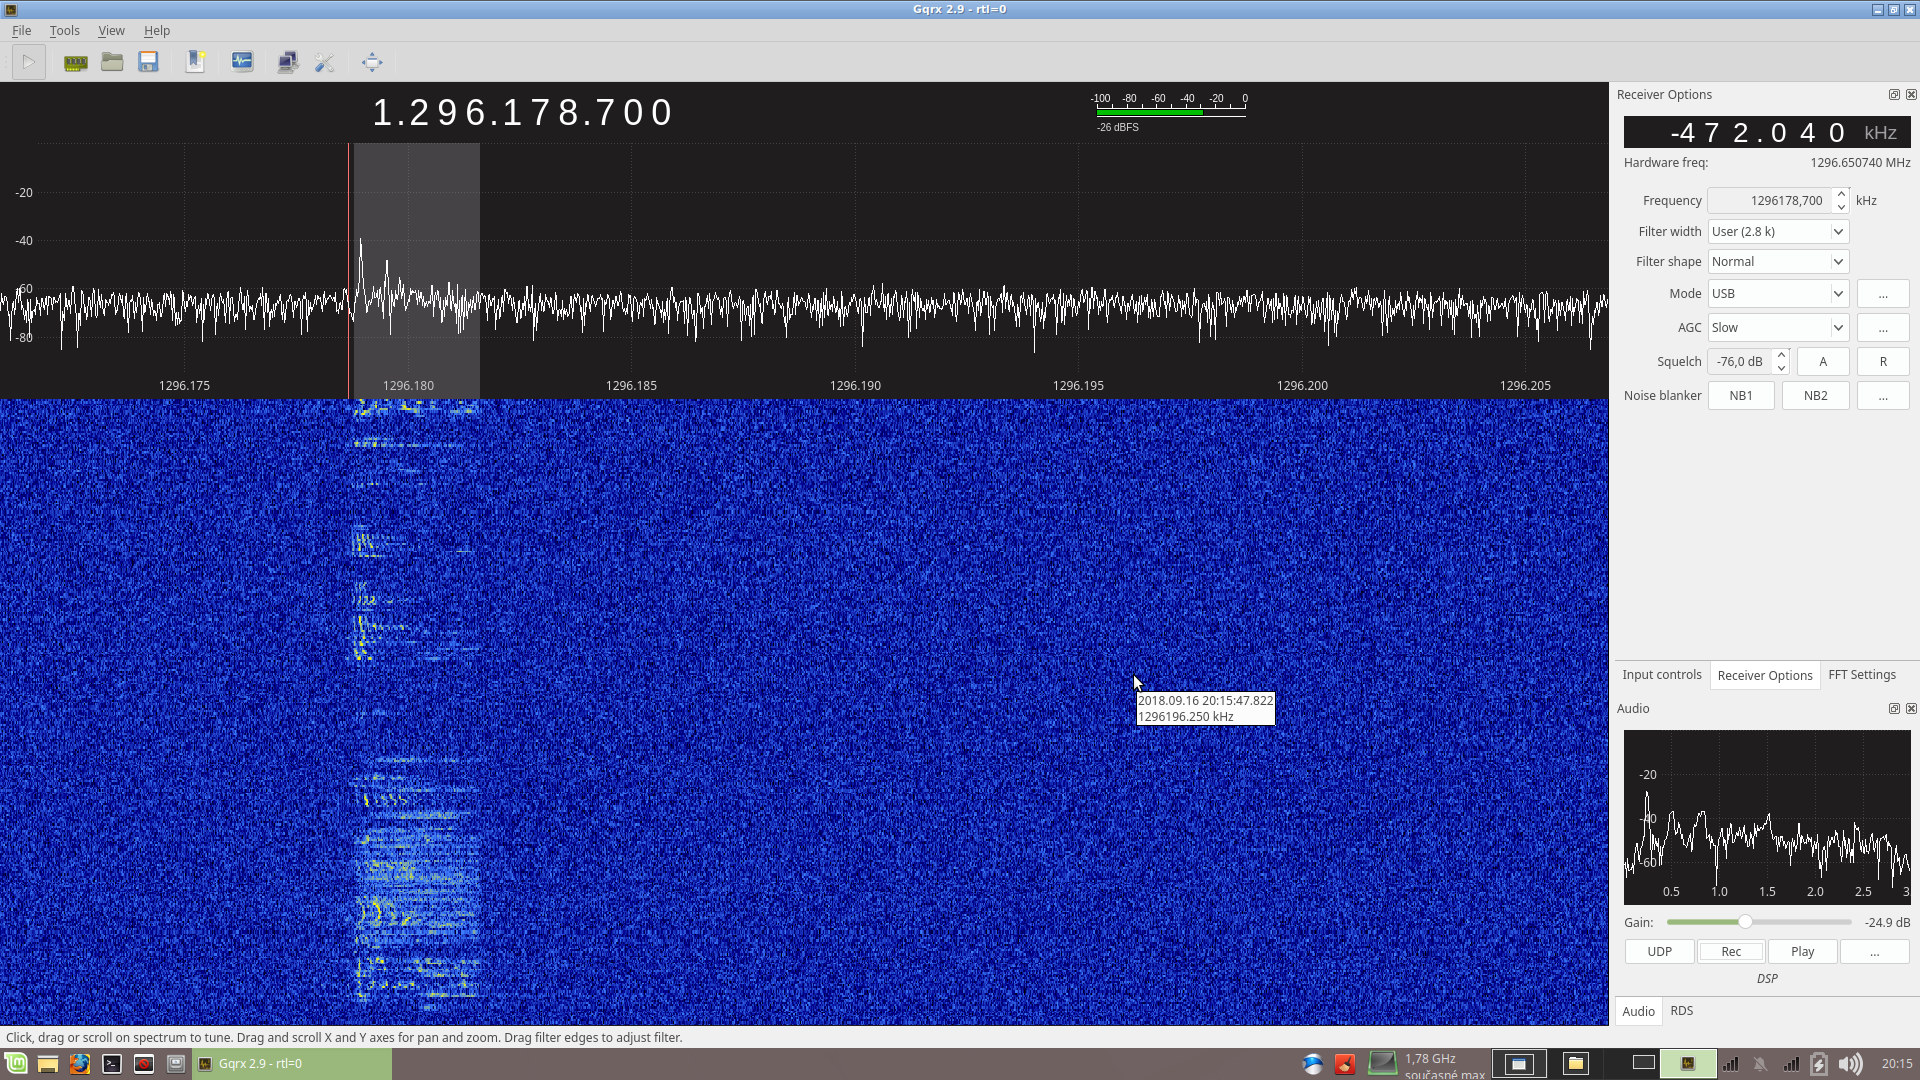The width and height of the screenshot is (1920, 1080).
Task: Switch to the FFT Settings tab
Action: point(1861,675)
